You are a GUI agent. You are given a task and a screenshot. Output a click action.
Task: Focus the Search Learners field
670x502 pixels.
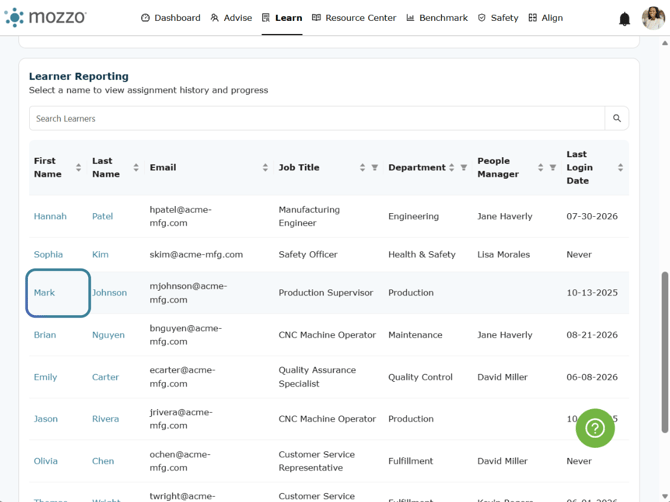[317, 118]
